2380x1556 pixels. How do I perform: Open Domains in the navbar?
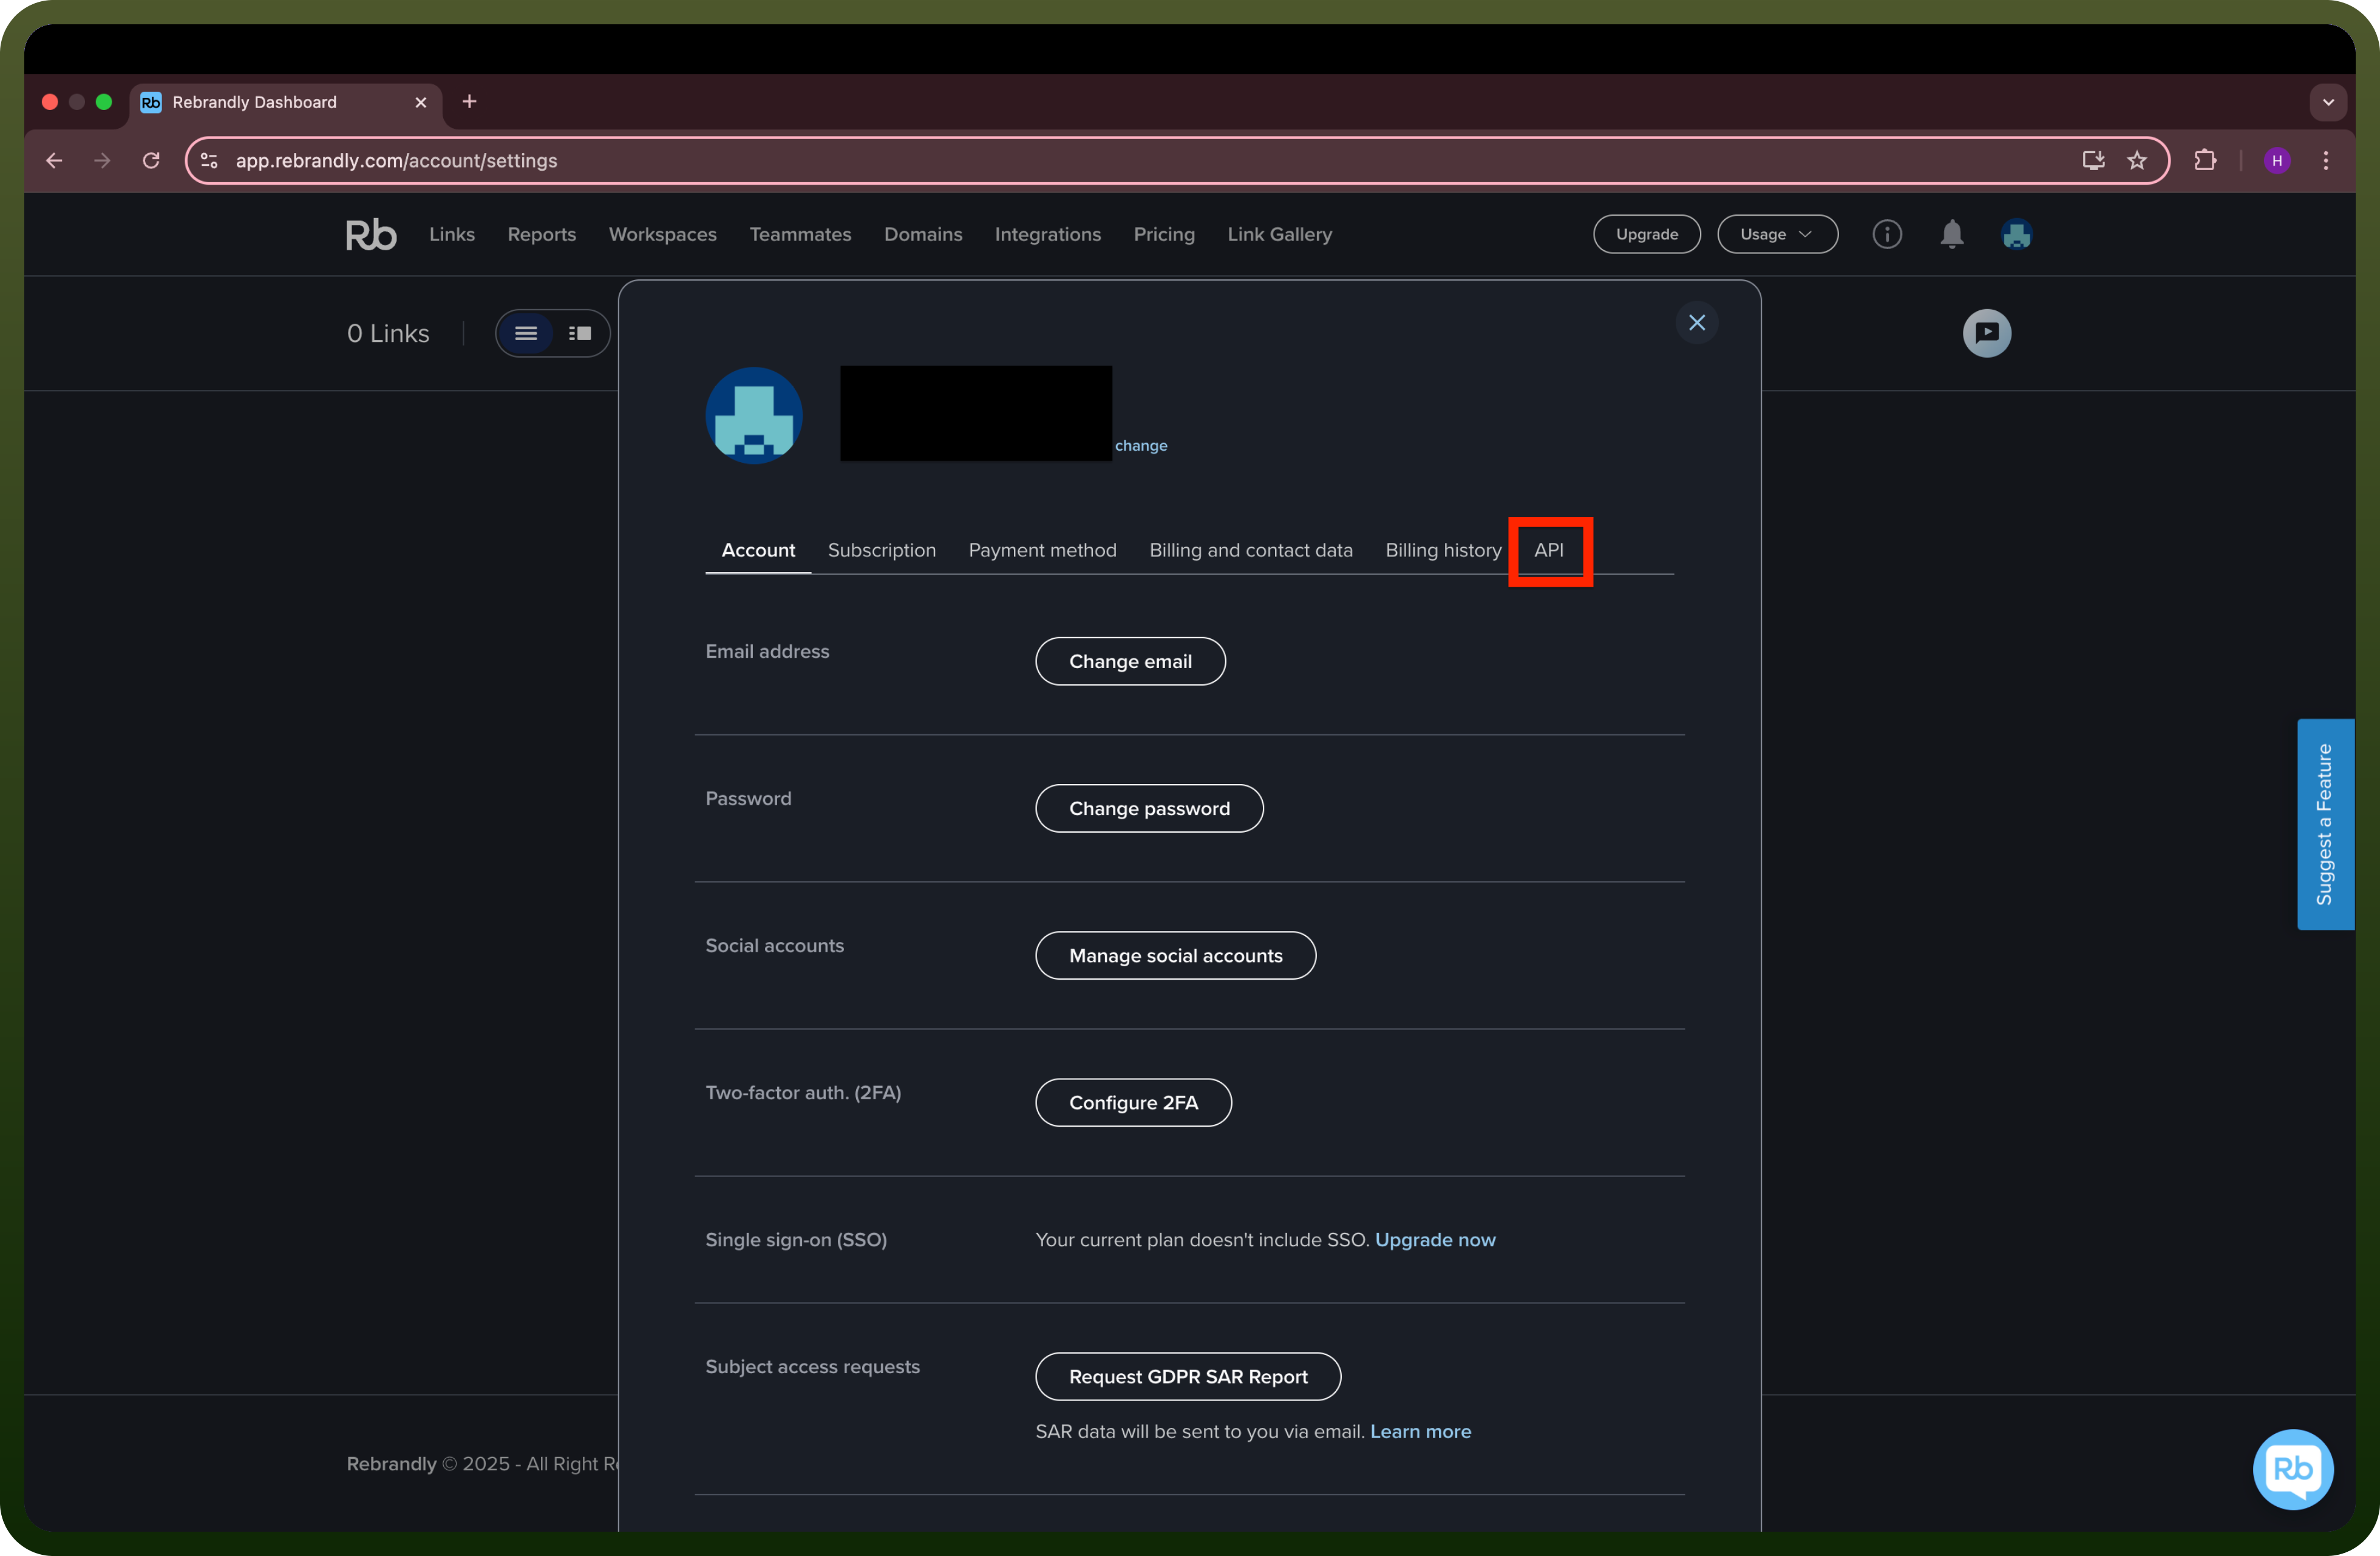tap(923, 234)
